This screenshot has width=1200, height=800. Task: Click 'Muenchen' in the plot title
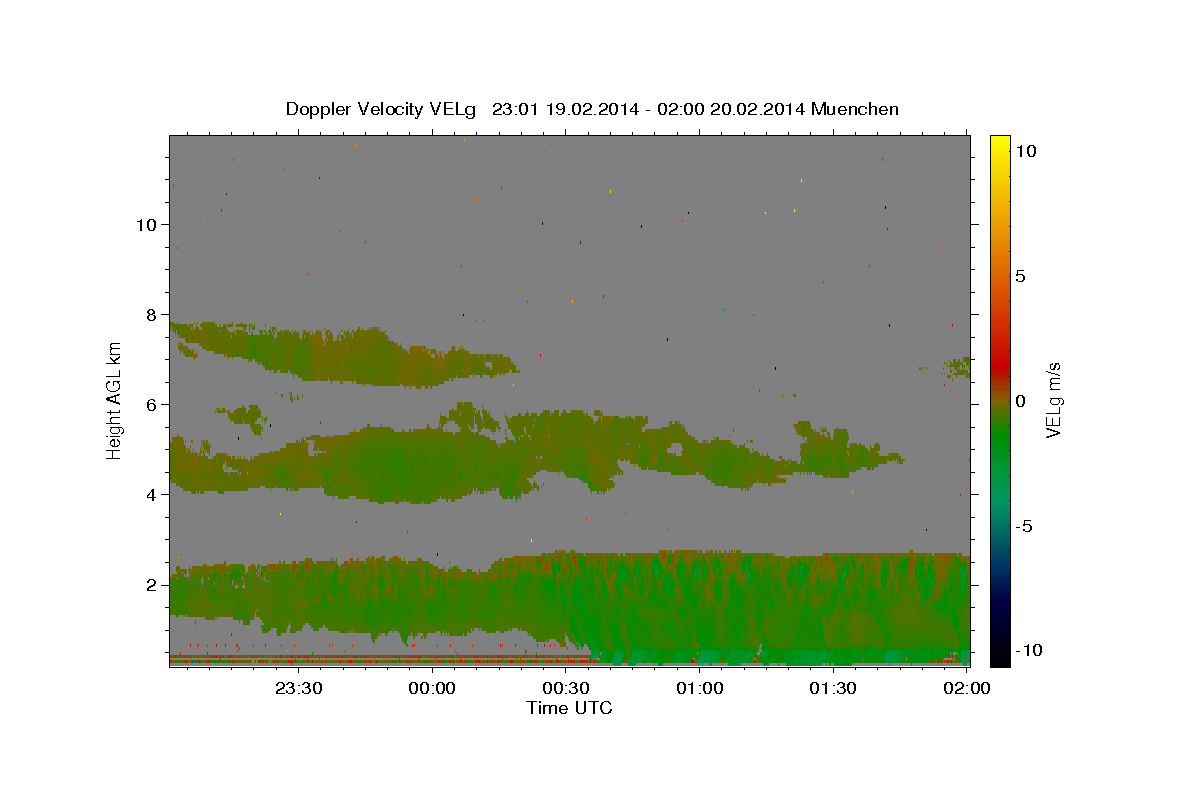pos(857,109)
